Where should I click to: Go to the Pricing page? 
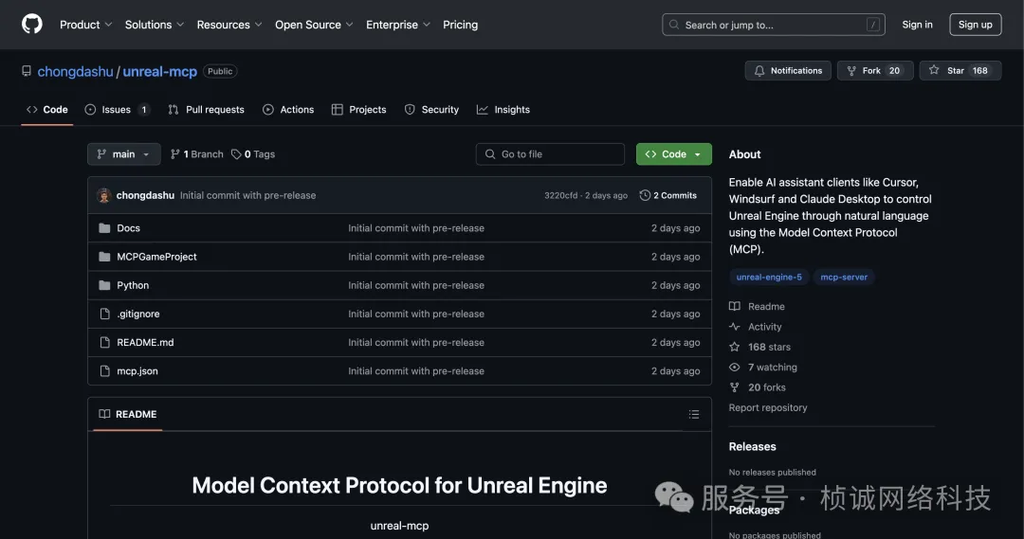coord(460,25)
